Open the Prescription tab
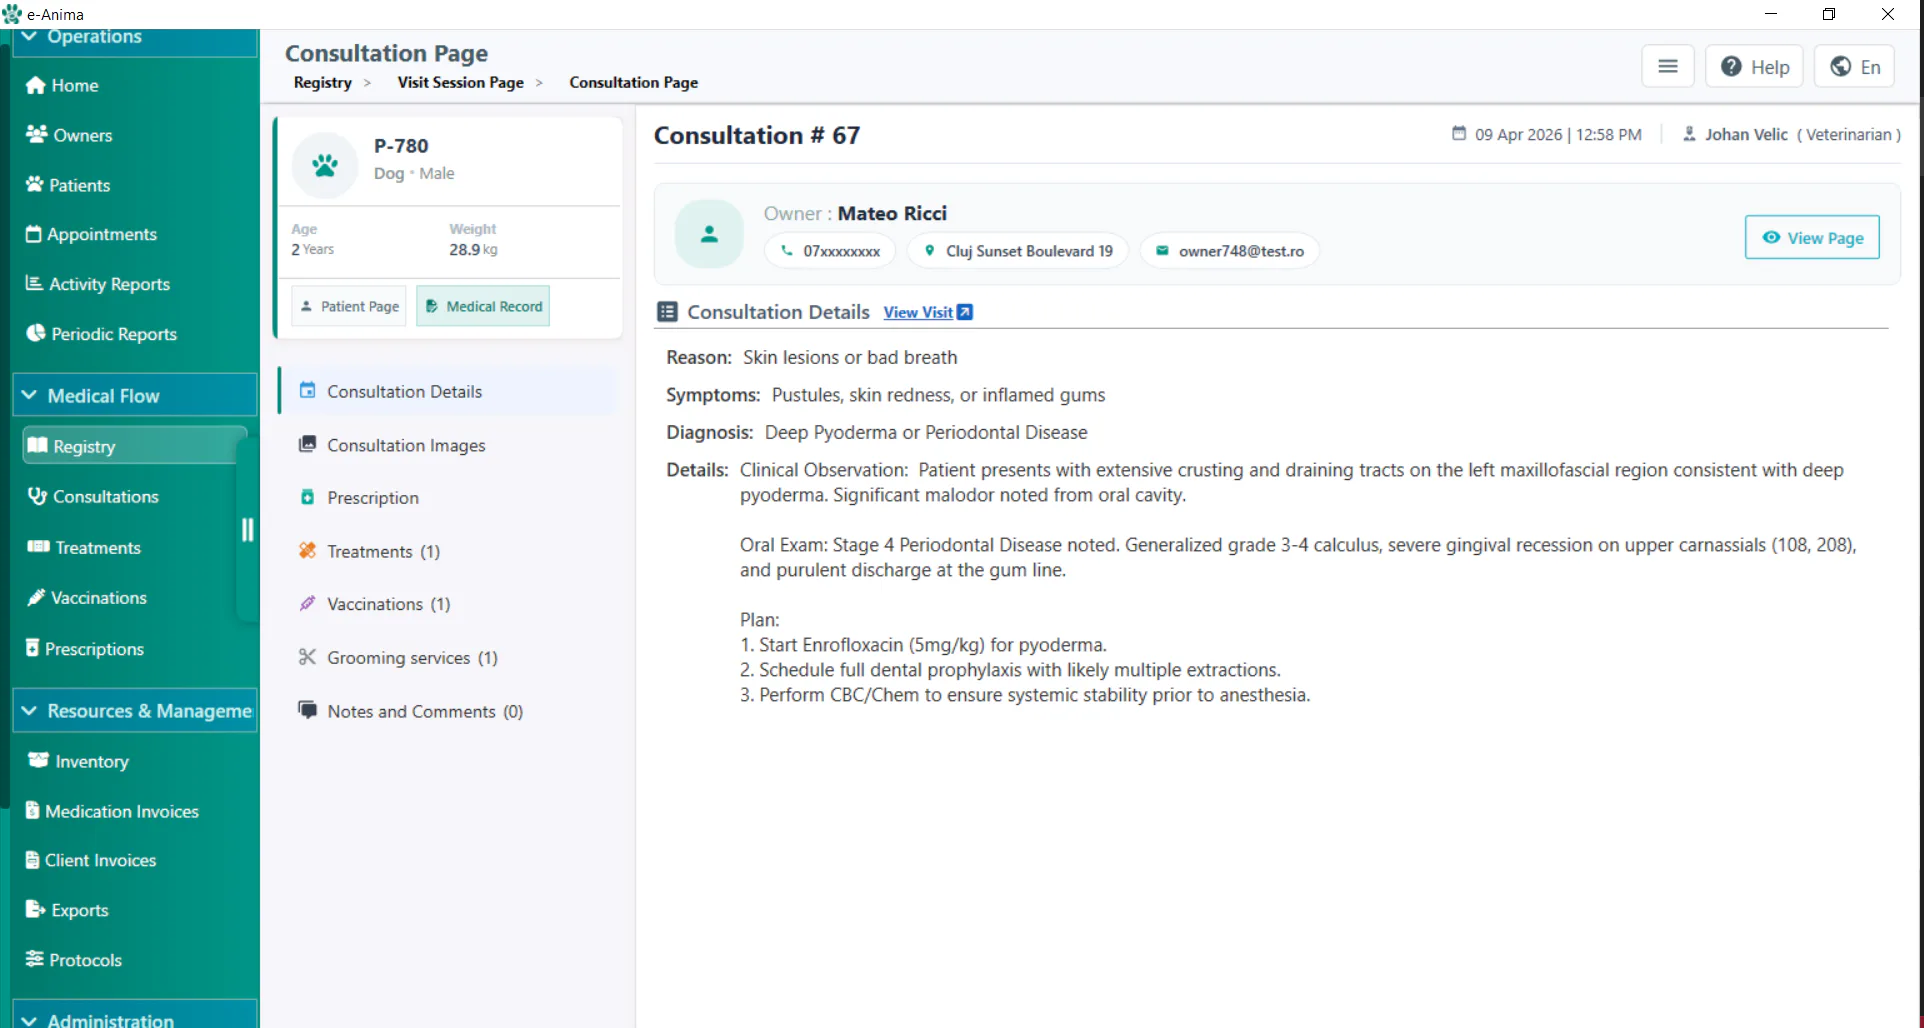This screenshot has width=1924, height=1028. coord(449,498)
